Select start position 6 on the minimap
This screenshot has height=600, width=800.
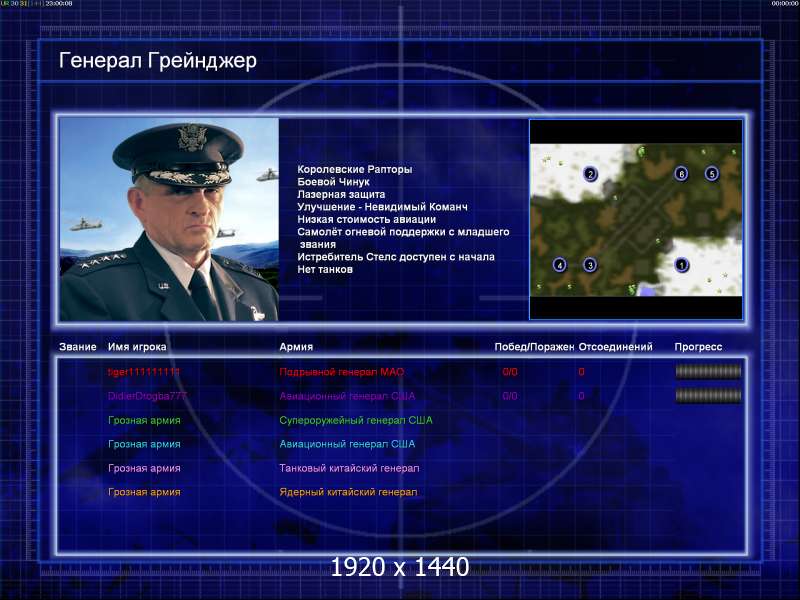(682, 174)
